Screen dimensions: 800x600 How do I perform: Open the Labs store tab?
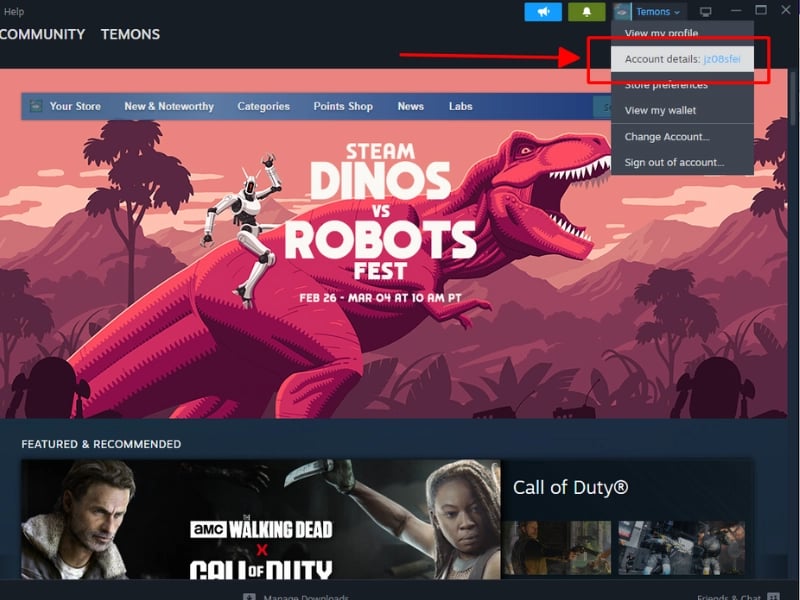pyautogui.click(x=461, y=106)
